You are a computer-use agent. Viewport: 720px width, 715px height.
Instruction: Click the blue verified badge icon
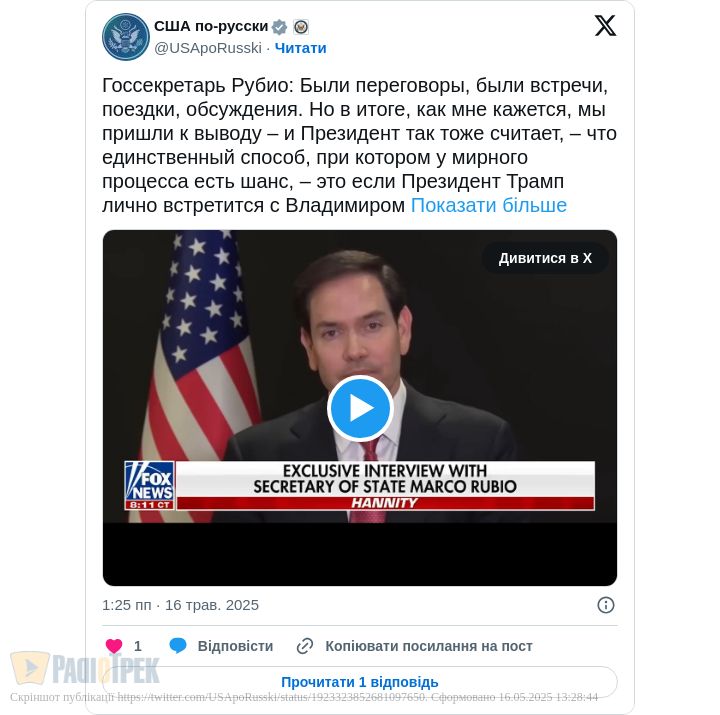click(x=279, y=27)
